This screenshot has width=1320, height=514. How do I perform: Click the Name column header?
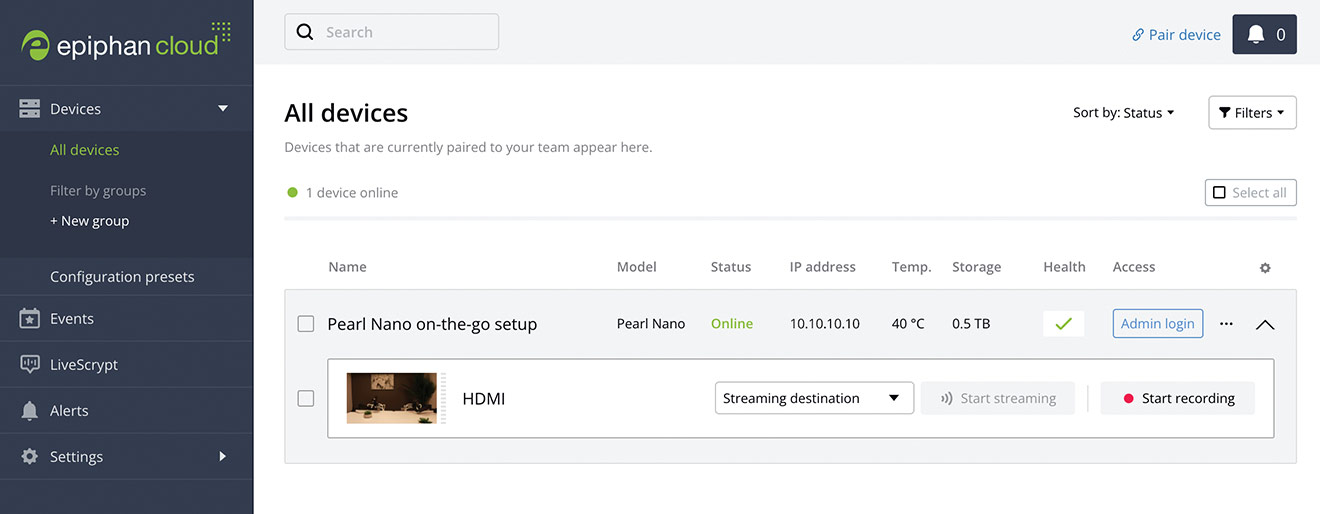(347, 267)
